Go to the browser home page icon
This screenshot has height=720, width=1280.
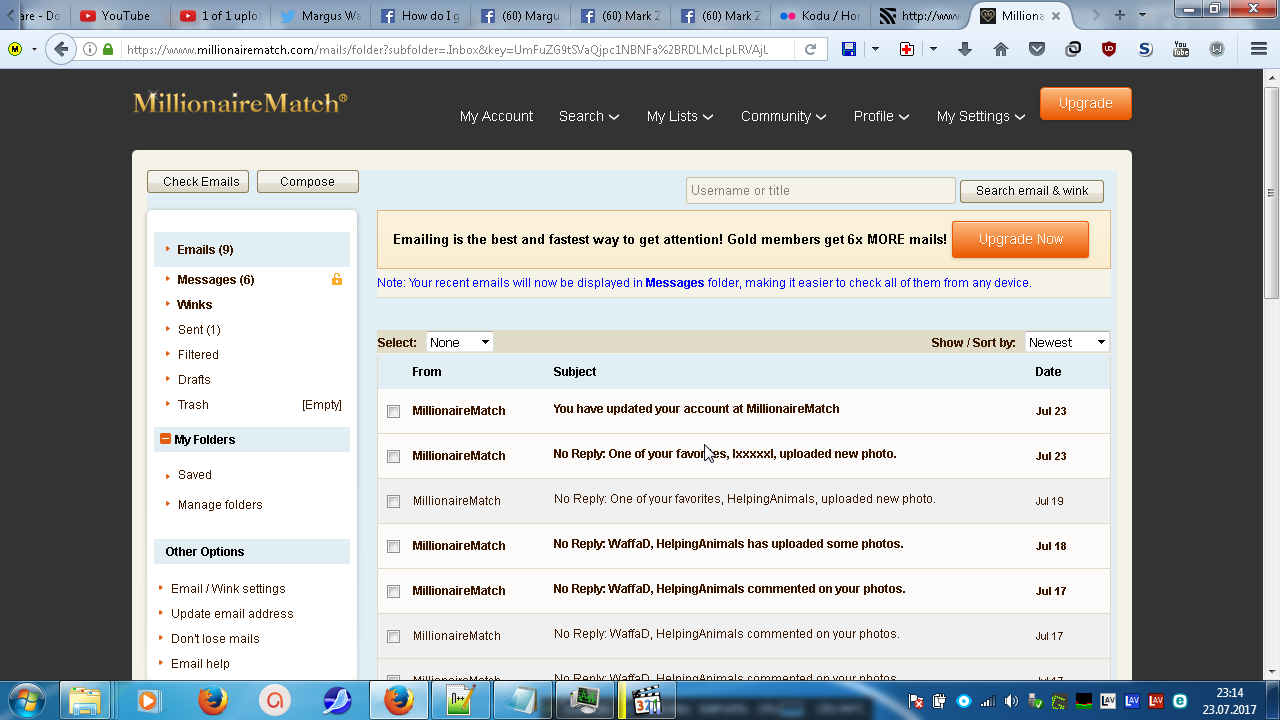coord(1001,49)
